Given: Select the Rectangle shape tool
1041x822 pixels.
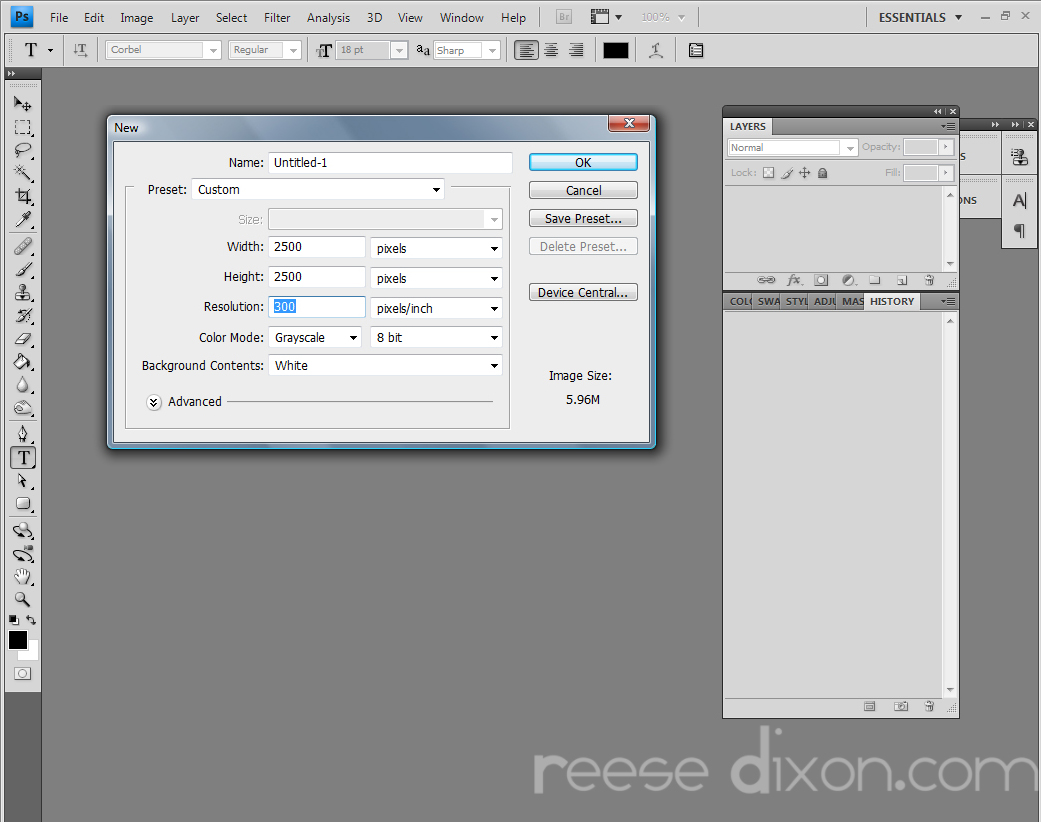Looking at the screenshot, I should [23, 503].
